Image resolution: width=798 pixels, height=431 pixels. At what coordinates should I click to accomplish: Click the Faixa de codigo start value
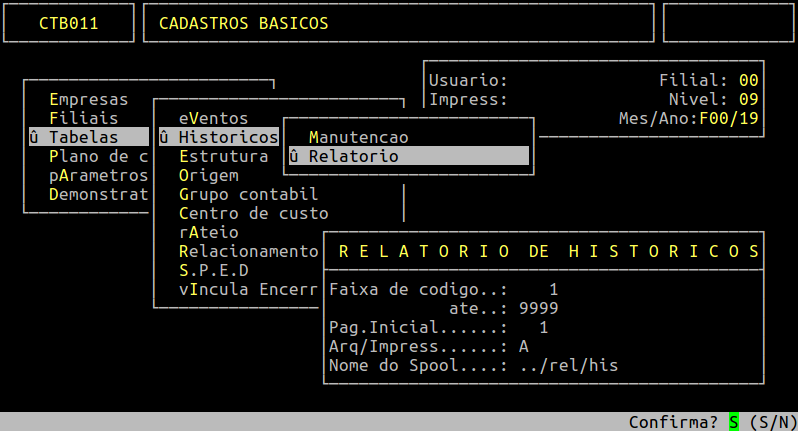coord(553,289)
